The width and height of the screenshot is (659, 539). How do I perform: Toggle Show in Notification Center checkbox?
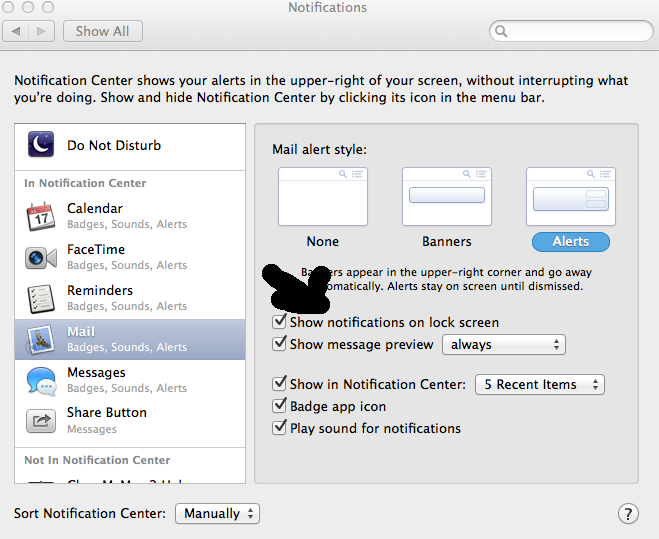(279, 383)
